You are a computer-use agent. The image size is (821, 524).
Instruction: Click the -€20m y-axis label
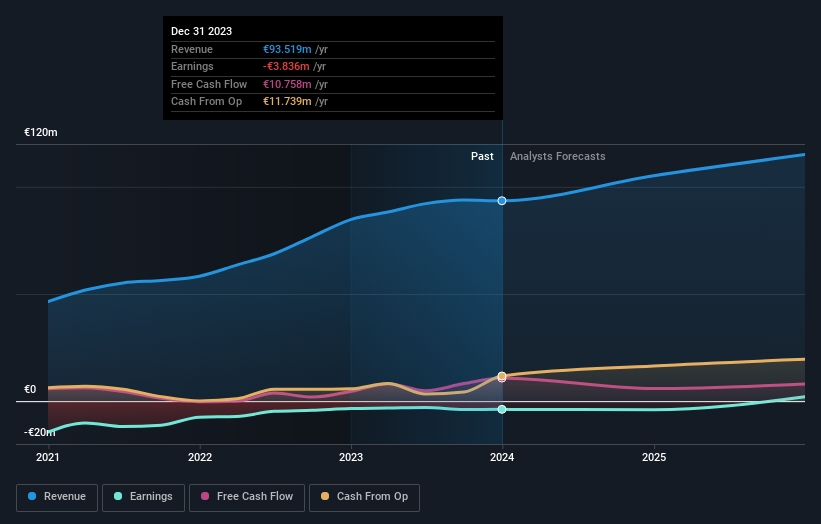tap(39, 432)
